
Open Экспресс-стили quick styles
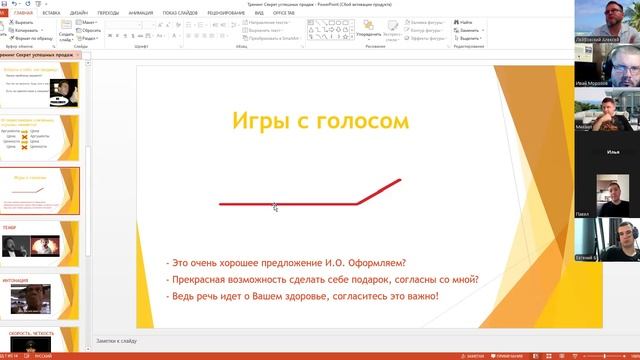pyautogui.click(x=392, y=31)
